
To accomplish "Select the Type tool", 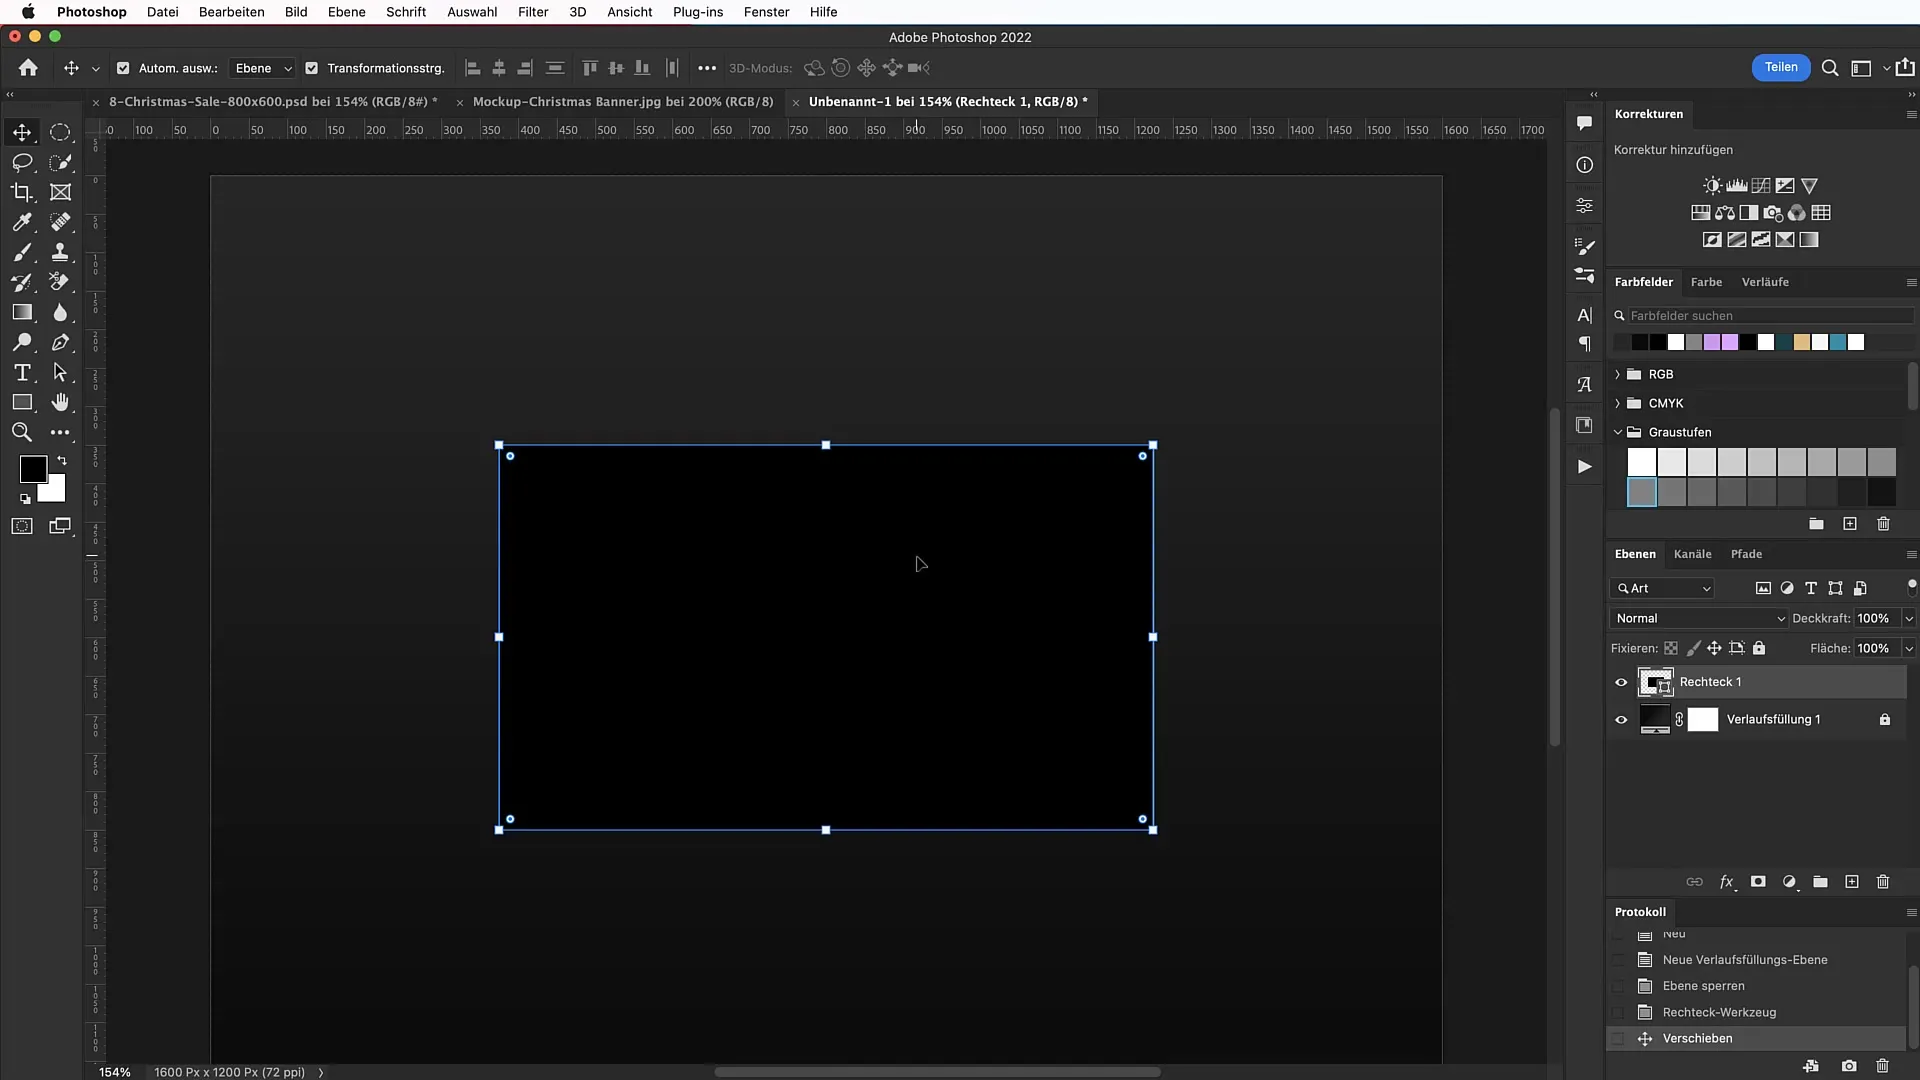I will coord(22,372).
